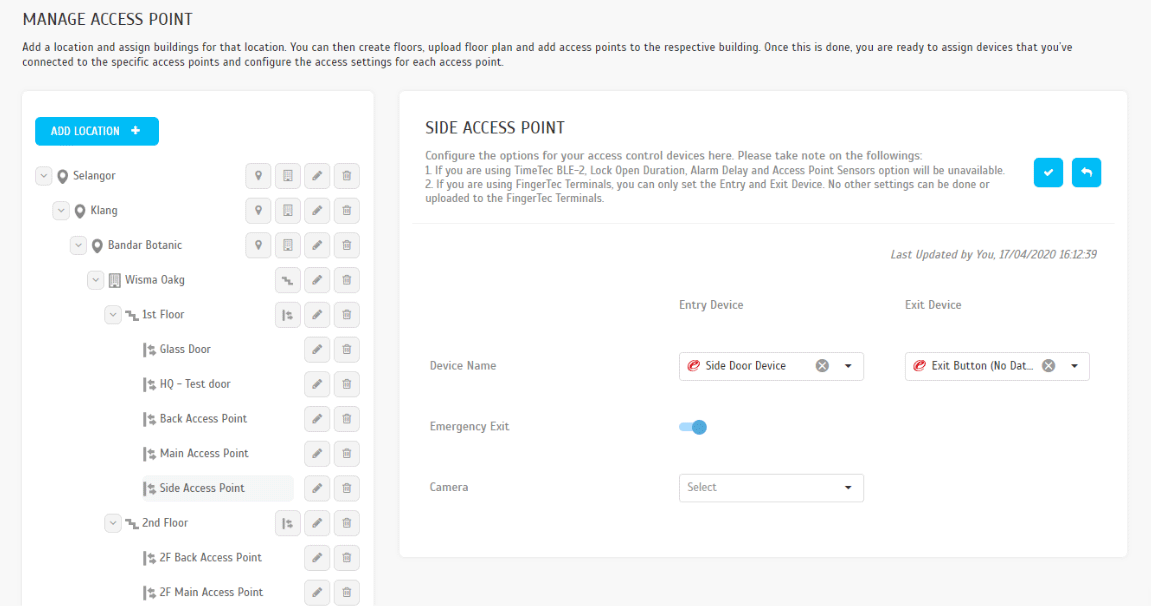
Task: Clear the Side Door Device selection
Action: pyautogui.click(x=822, y=366)
